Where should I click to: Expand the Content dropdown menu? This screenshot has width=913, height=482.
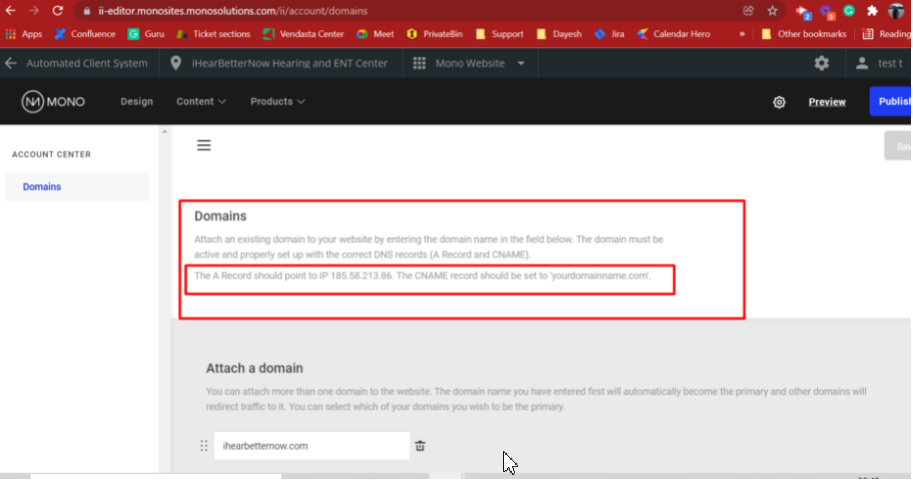tap(201, 102)
